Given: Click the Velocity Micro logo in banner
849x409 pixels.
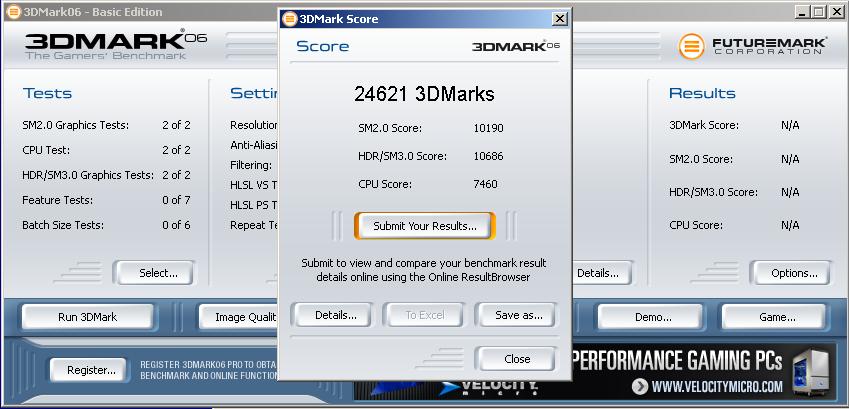Looking at the screenshot, I should tap(490, 386).
